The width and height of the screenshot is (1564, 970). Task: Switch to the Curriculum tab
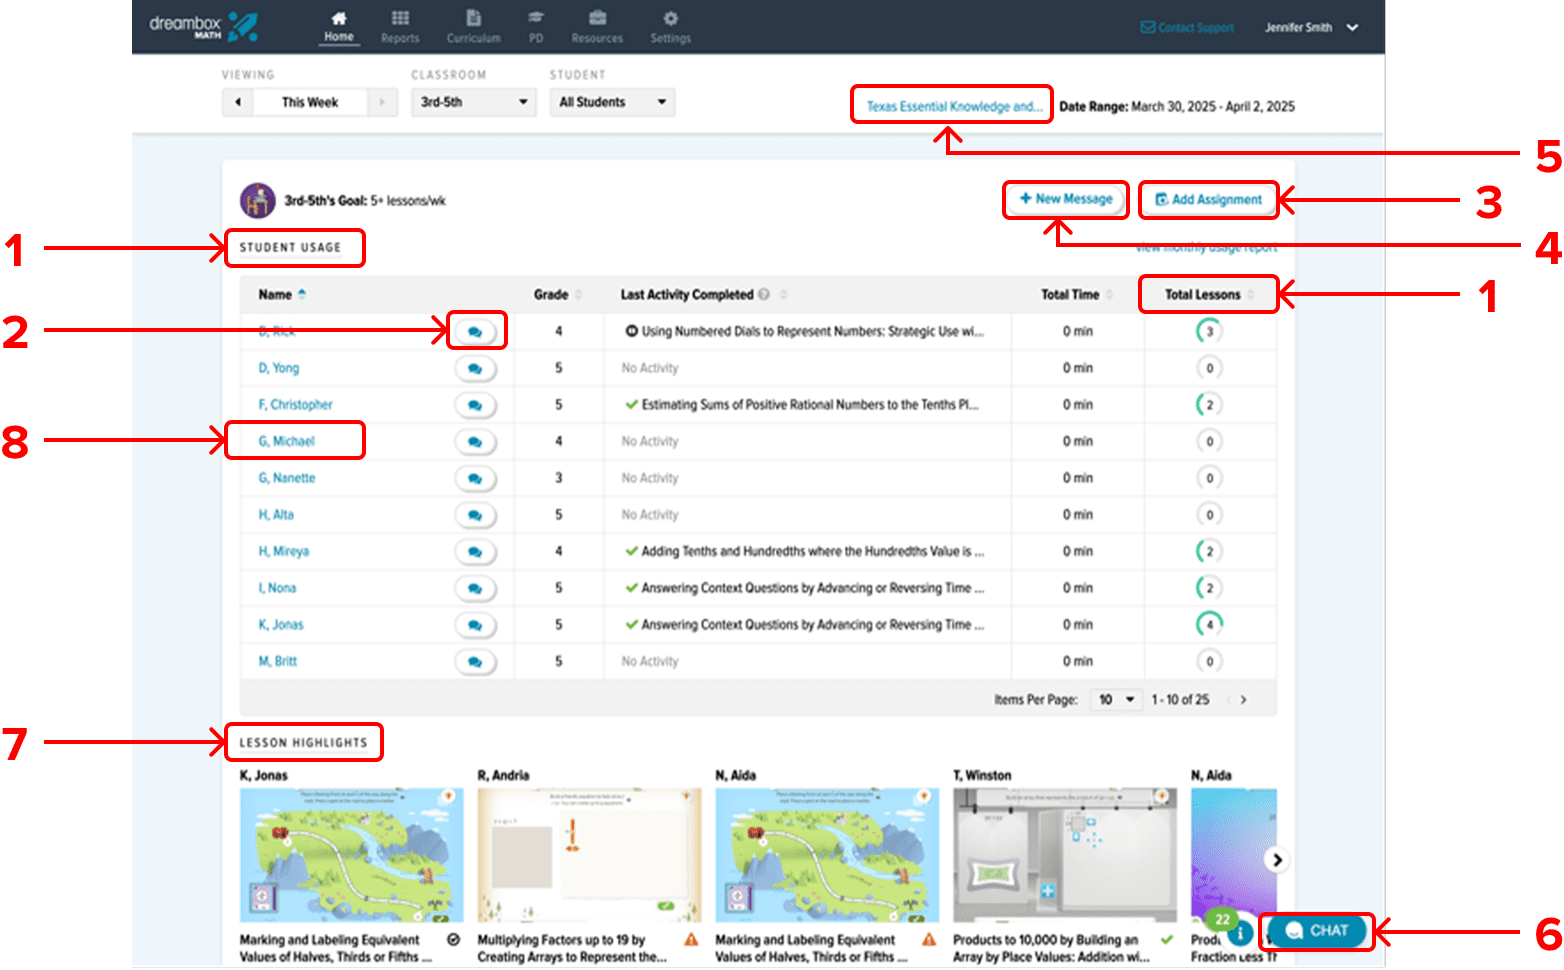[x=473, y=27]
